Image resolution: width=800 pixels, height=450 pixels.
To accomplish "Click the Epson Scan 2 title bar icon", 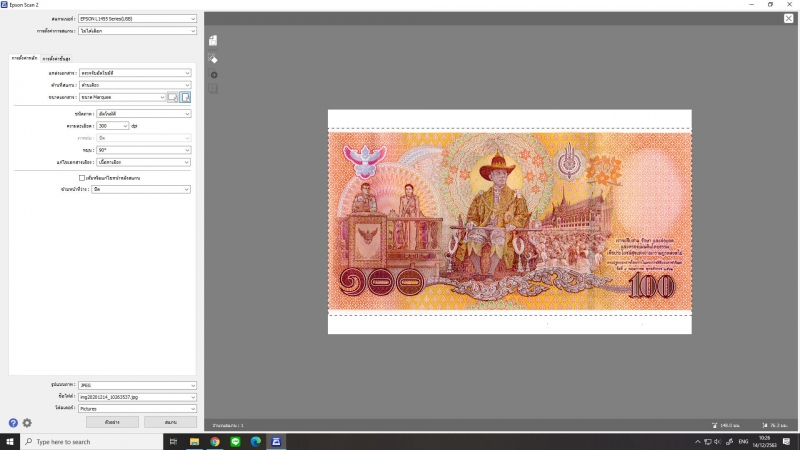I will [4, 5].
